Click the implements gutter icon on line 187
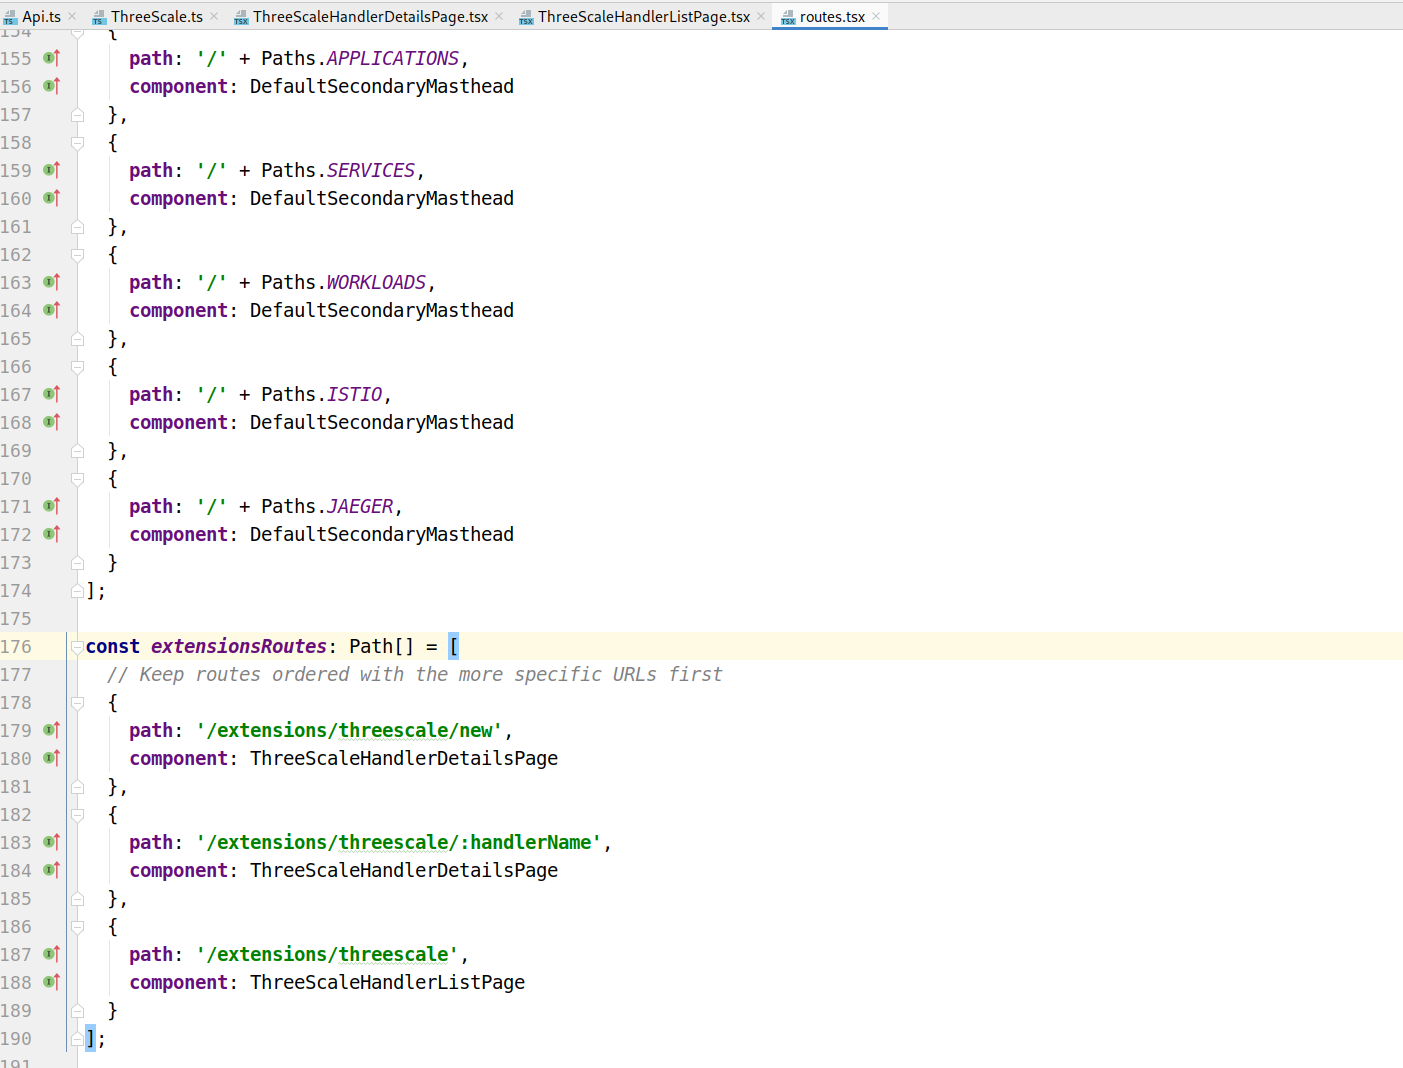Viewport: 1403px width, 1068px height. click(52, 954)
